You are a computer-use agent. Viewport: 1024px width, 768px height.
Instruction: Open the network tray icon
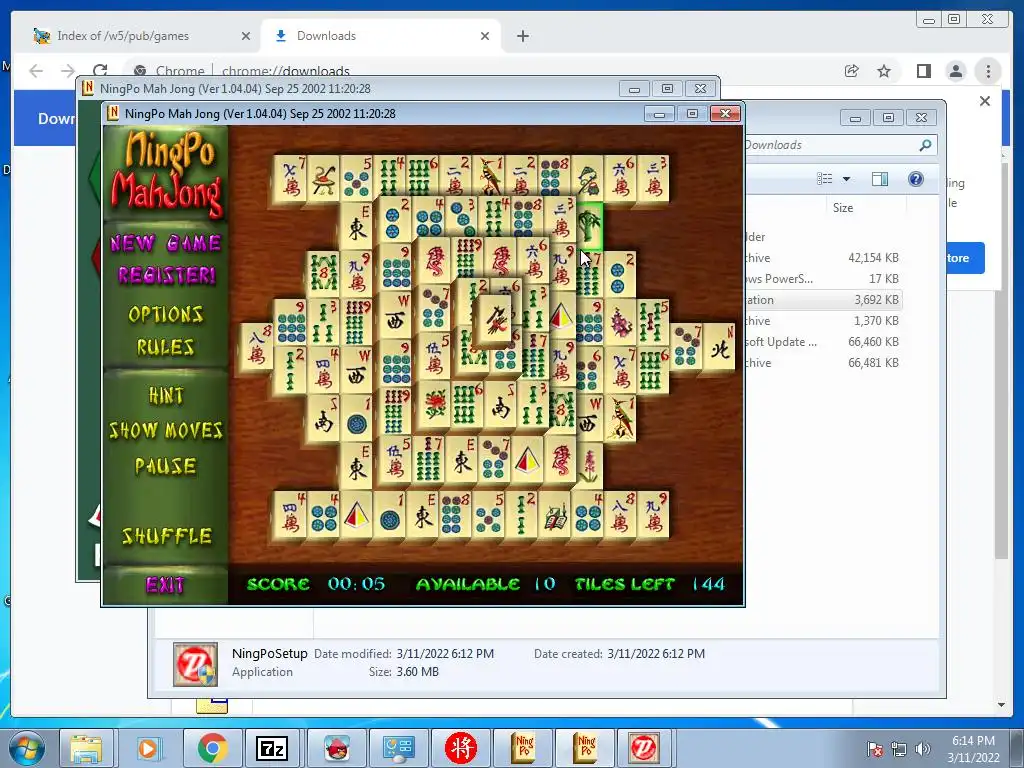pos(899,749)
